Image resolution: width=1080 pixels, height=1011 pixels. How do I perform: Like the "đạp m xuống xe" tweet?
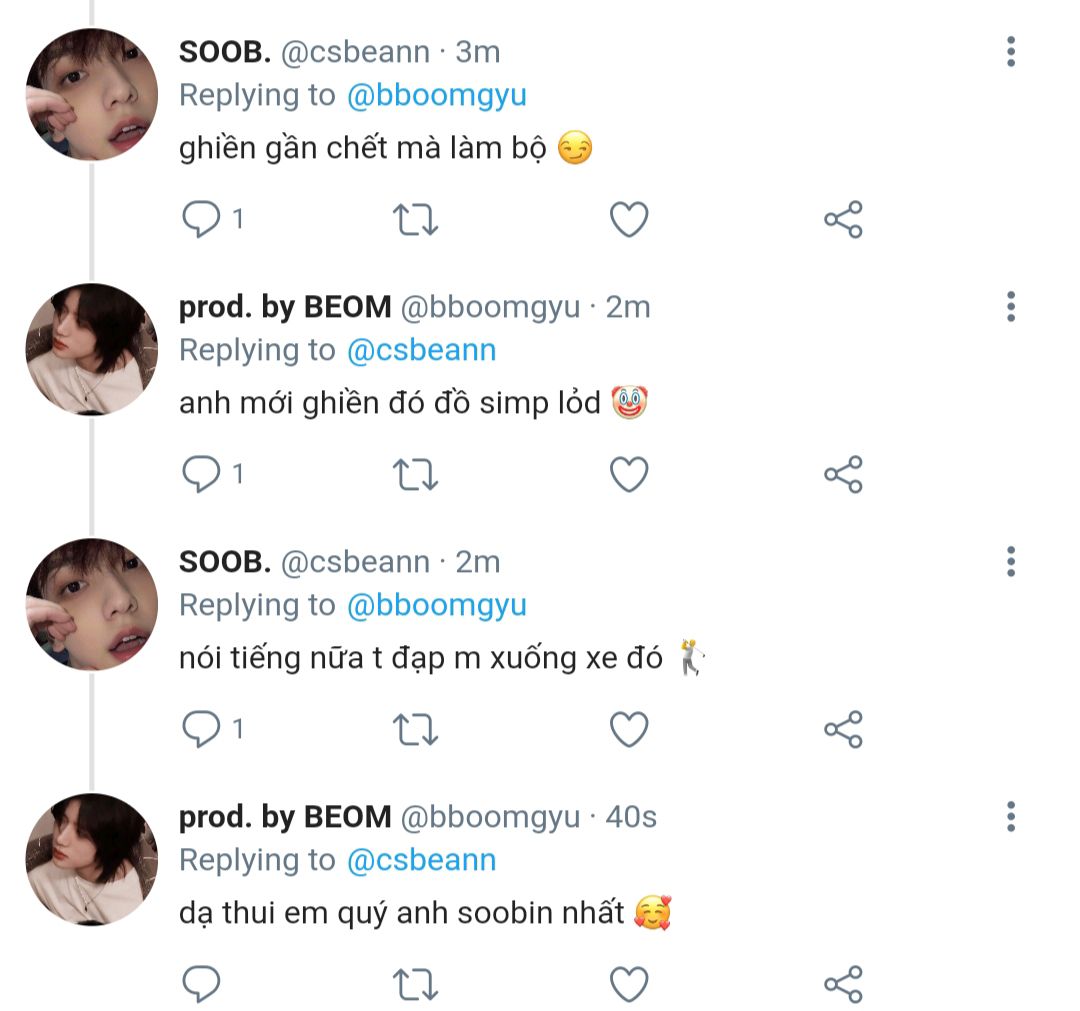coord(629,729)
